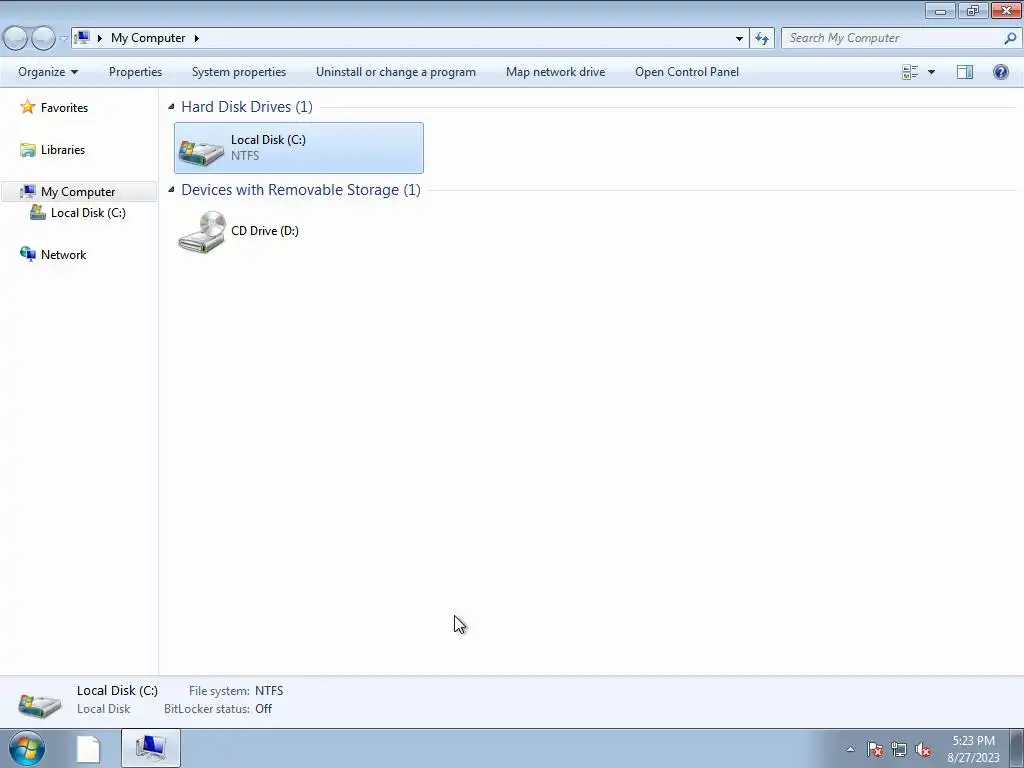Click the network tray icon
This screenshot has width=1024, height=768.
pyautogui.click(x=899, y=749)
